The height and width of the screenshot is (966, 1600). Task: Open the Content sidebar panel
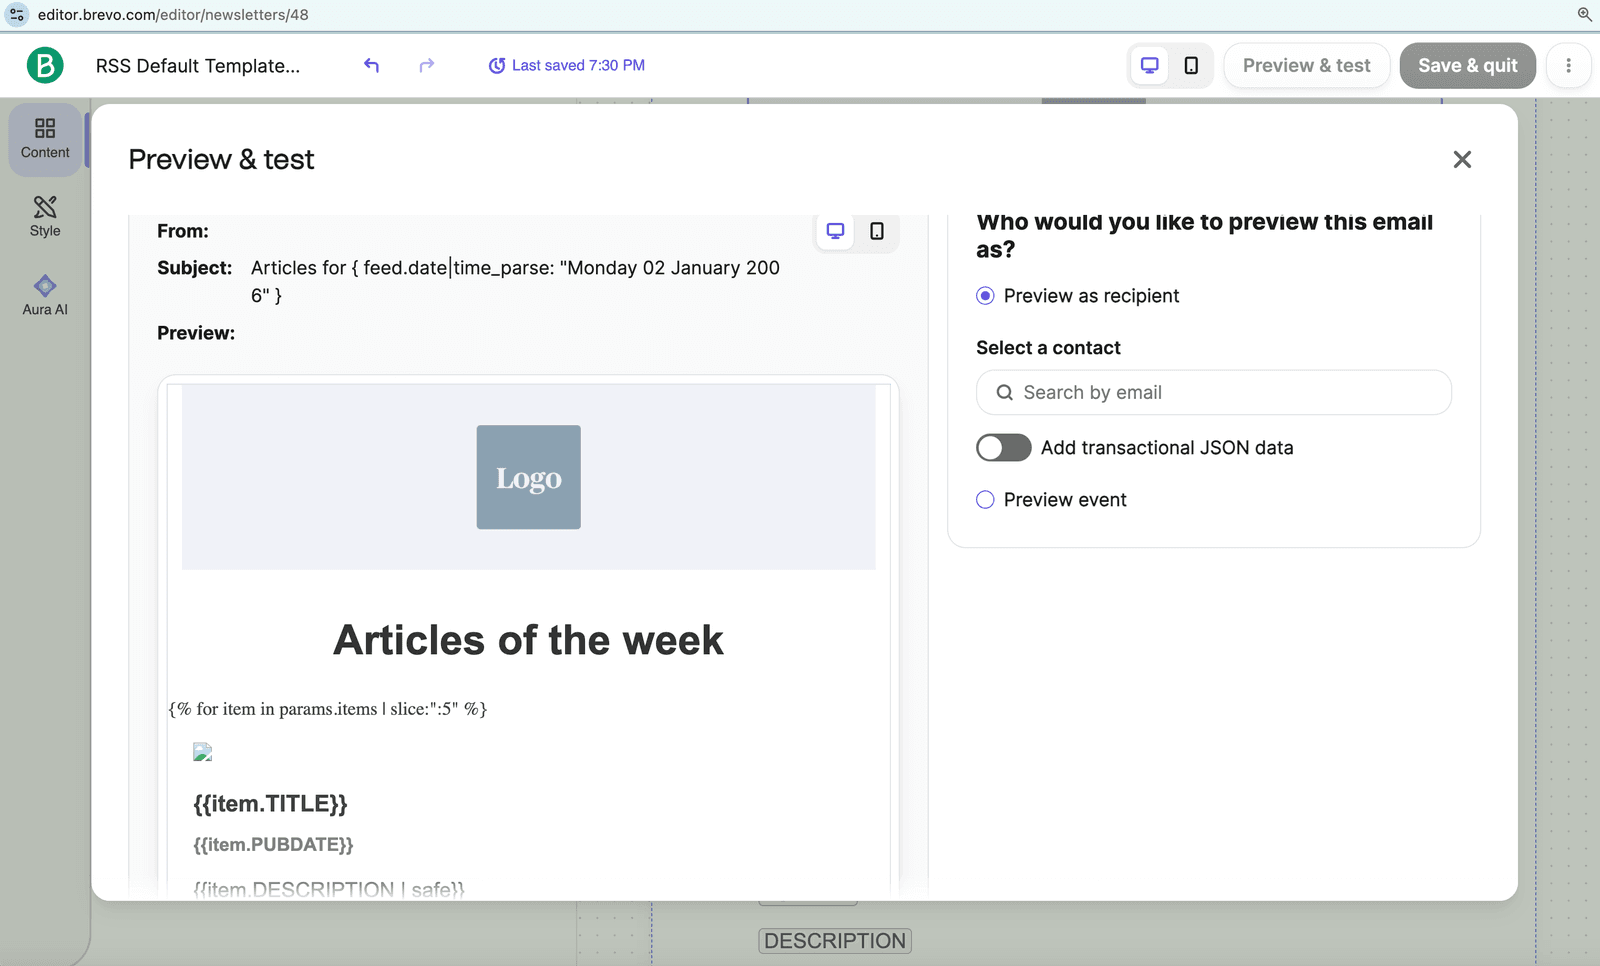point(45,139)
